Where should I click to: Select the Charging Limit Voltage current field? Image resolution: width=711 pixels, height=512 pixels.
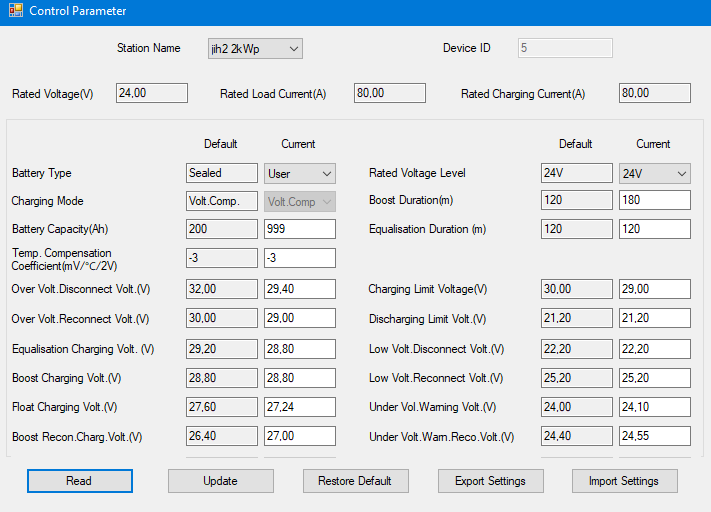point(654,290)
